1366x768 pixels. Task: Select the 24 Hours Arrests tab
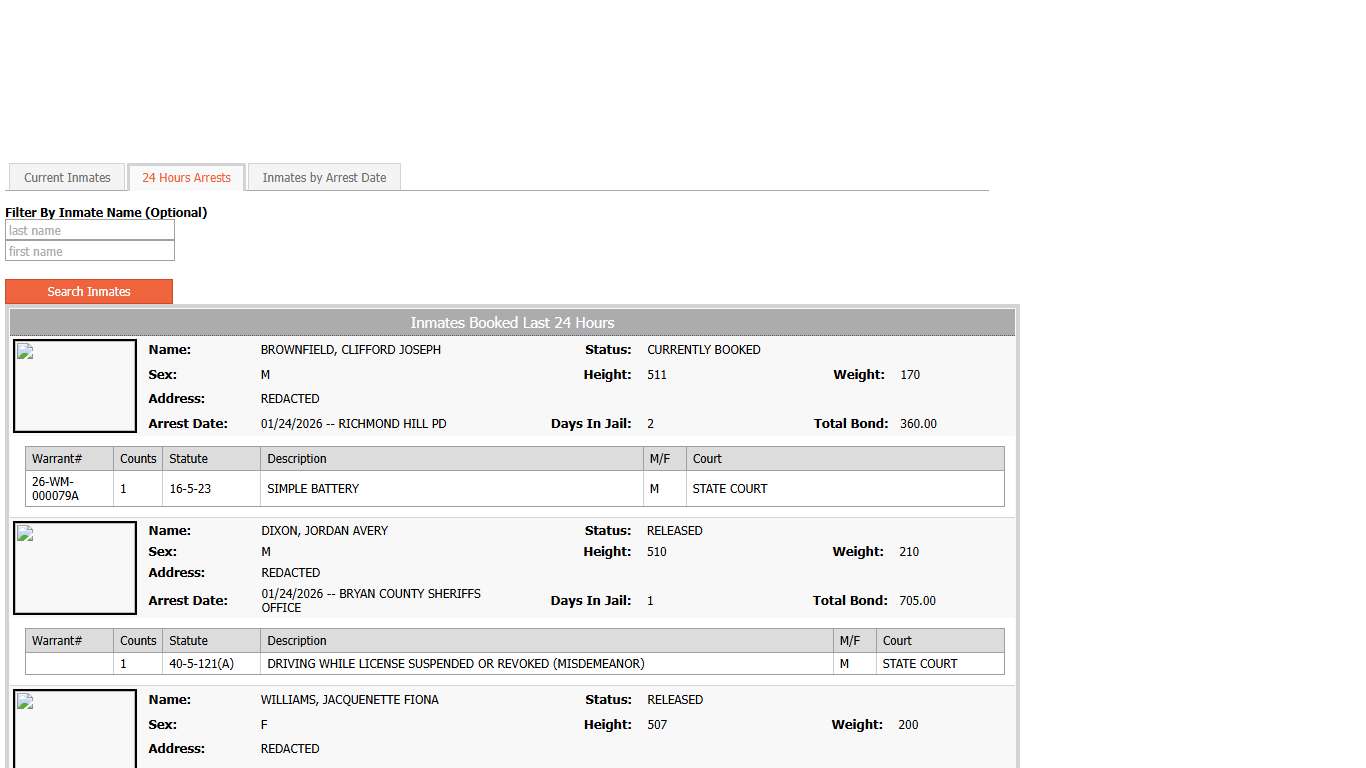[x=186, y=178]
